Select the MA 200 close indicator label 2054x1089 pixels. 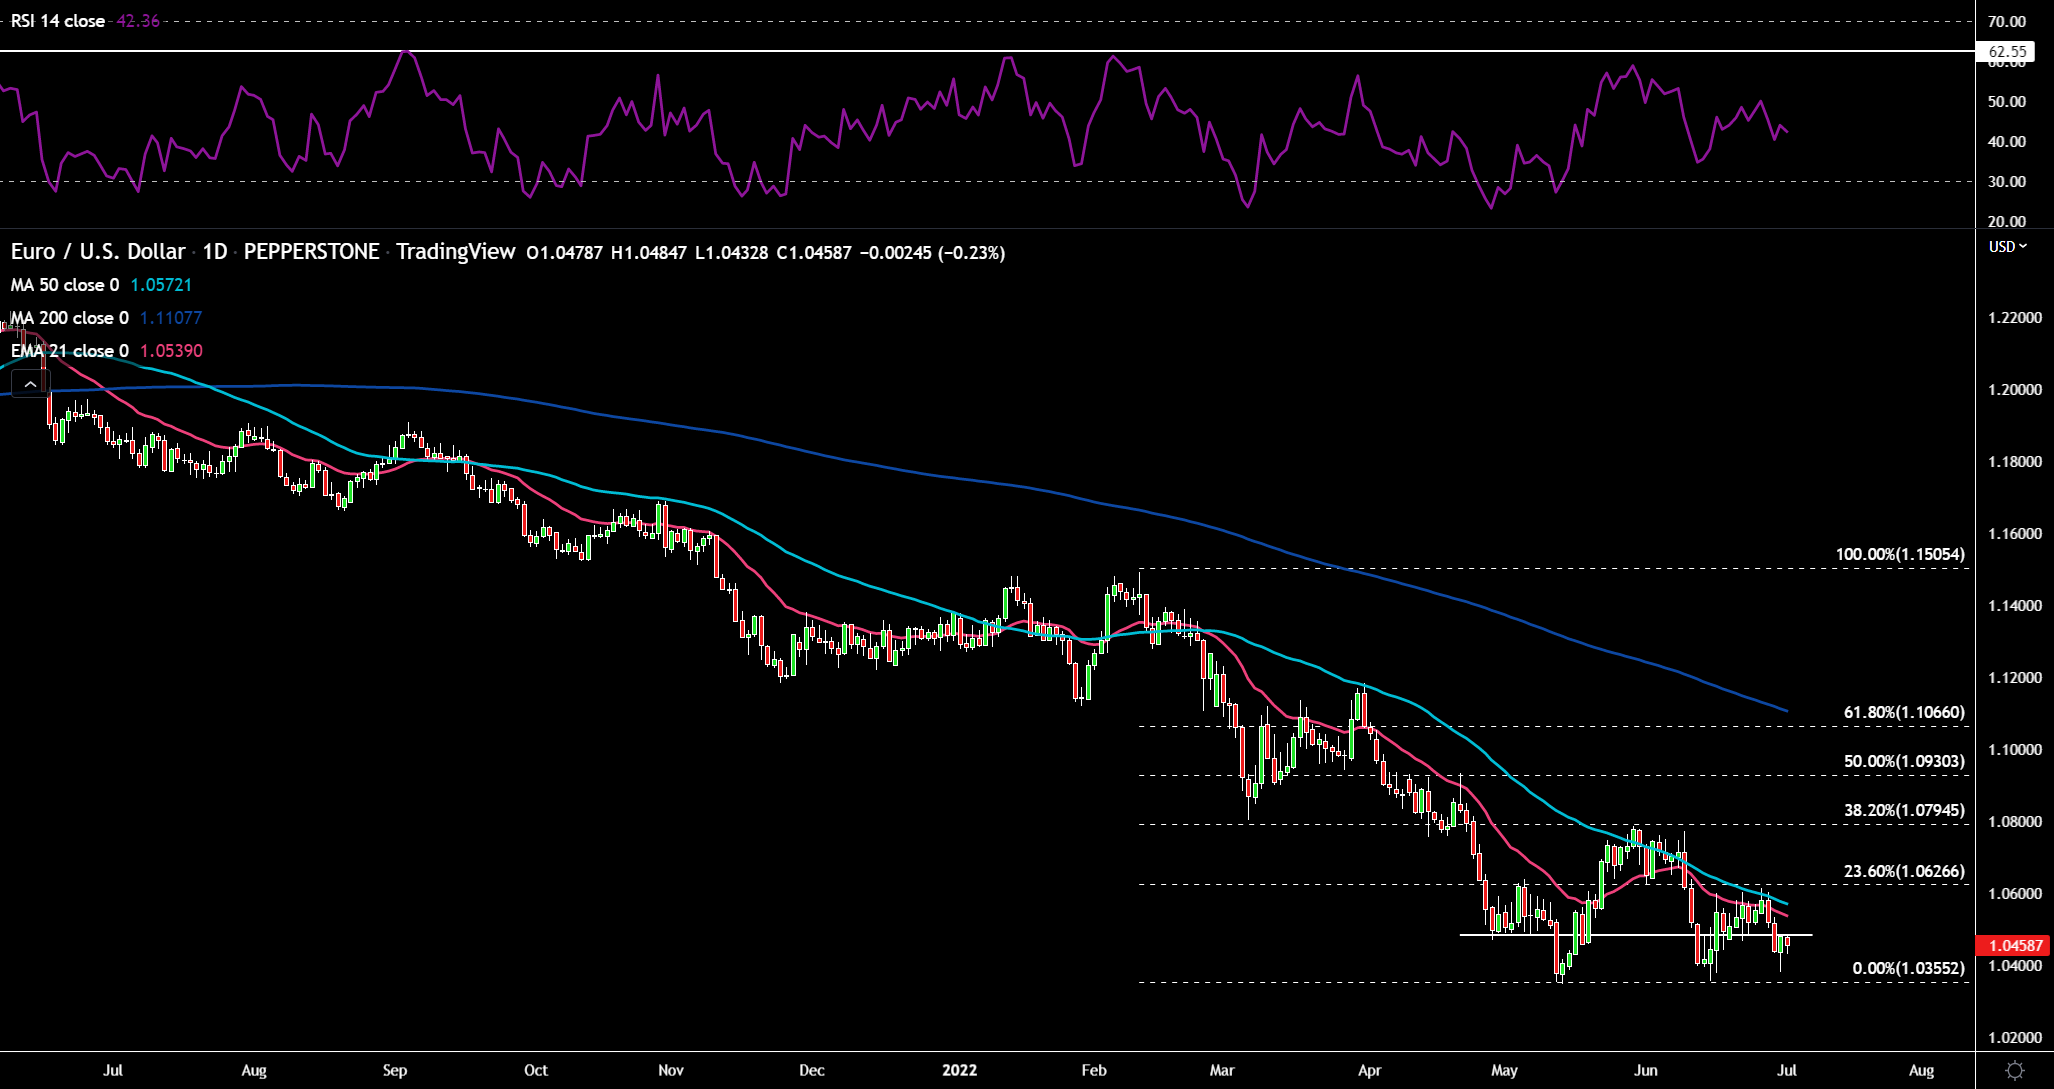[69, 318]
